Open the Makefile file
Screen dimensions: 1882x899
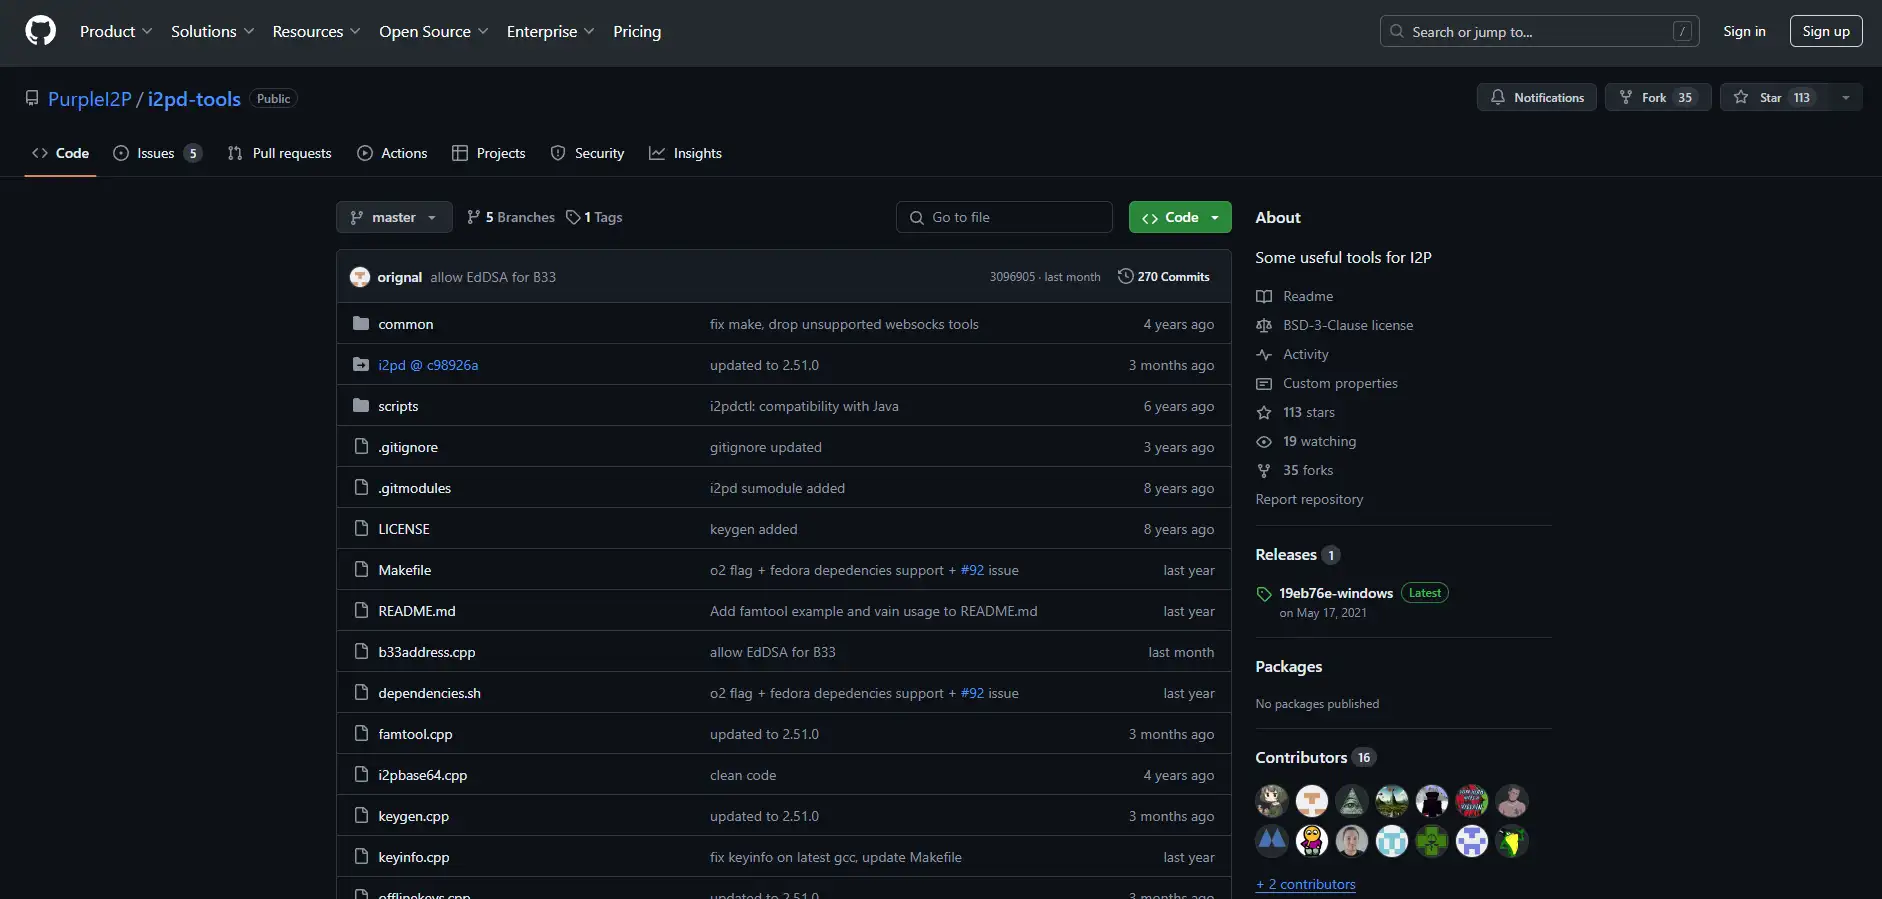click(x=404, y=570)
